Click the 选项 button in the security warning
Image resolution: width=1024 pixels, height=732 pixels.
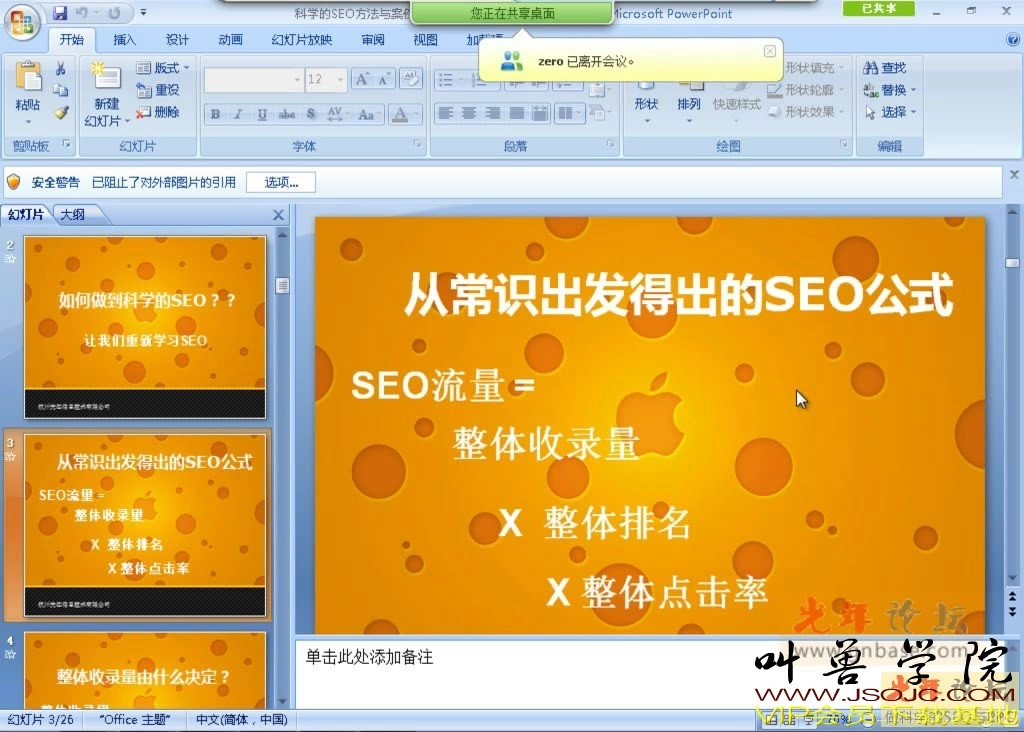click(280, 182)
